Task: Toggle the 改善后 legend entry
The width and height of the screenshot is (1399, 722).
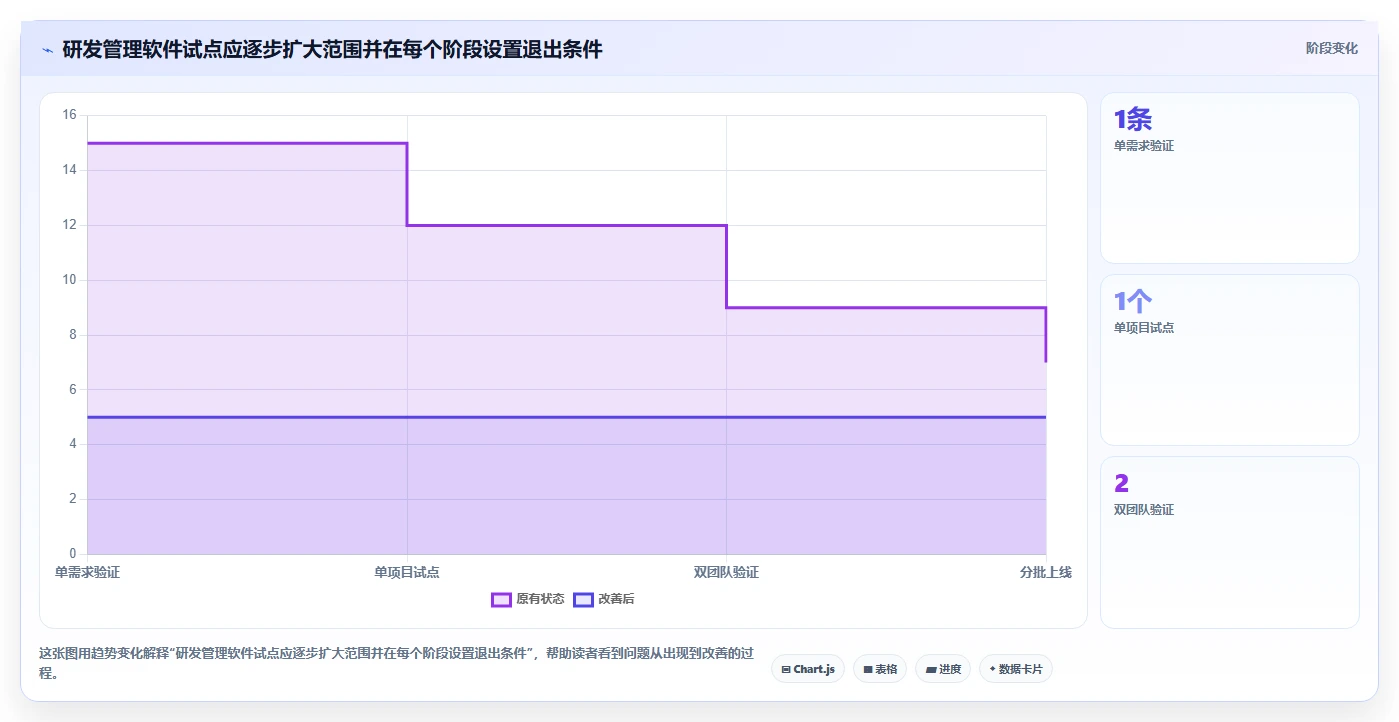Action: (604, 599)
